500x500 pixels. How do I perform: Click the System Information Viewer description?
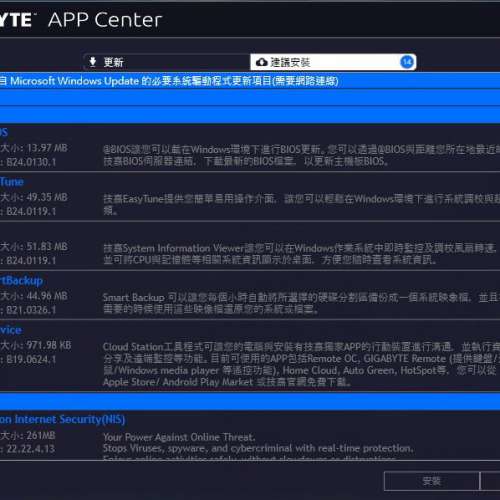(300, 254)
